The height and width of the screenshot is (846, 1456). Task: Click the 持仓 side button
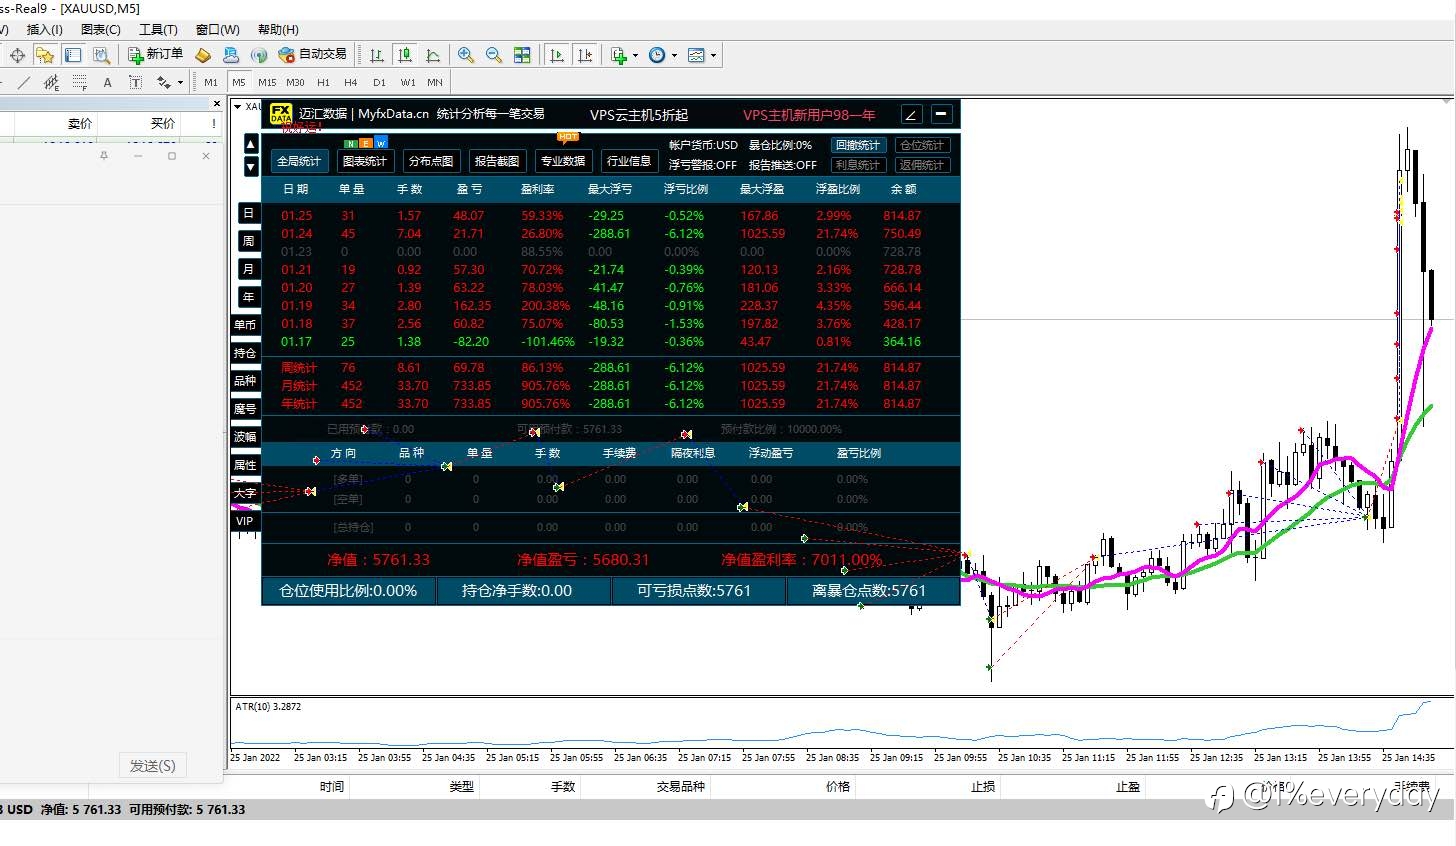coord(245,353)
